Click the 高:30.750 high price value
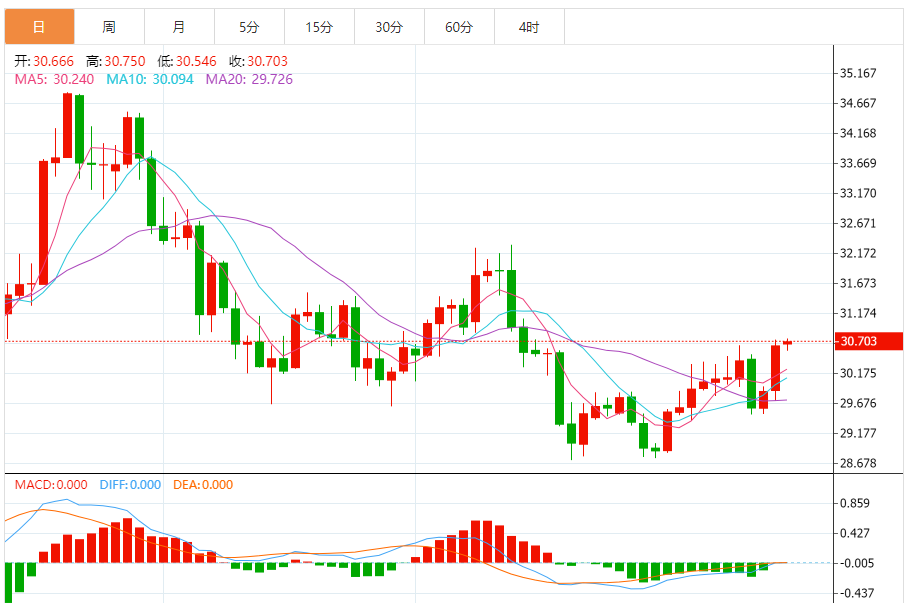 [x=115, y=61]
